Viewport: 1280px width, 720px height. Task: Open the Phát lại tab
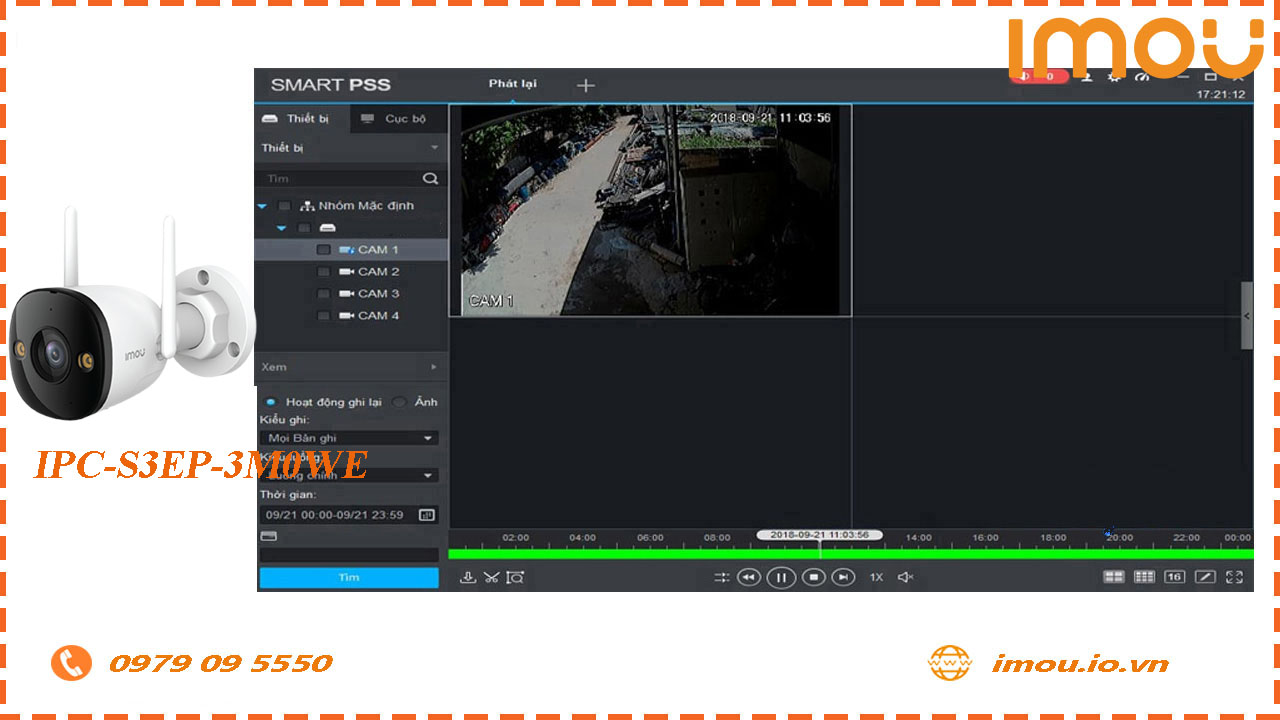coord(511,85)
